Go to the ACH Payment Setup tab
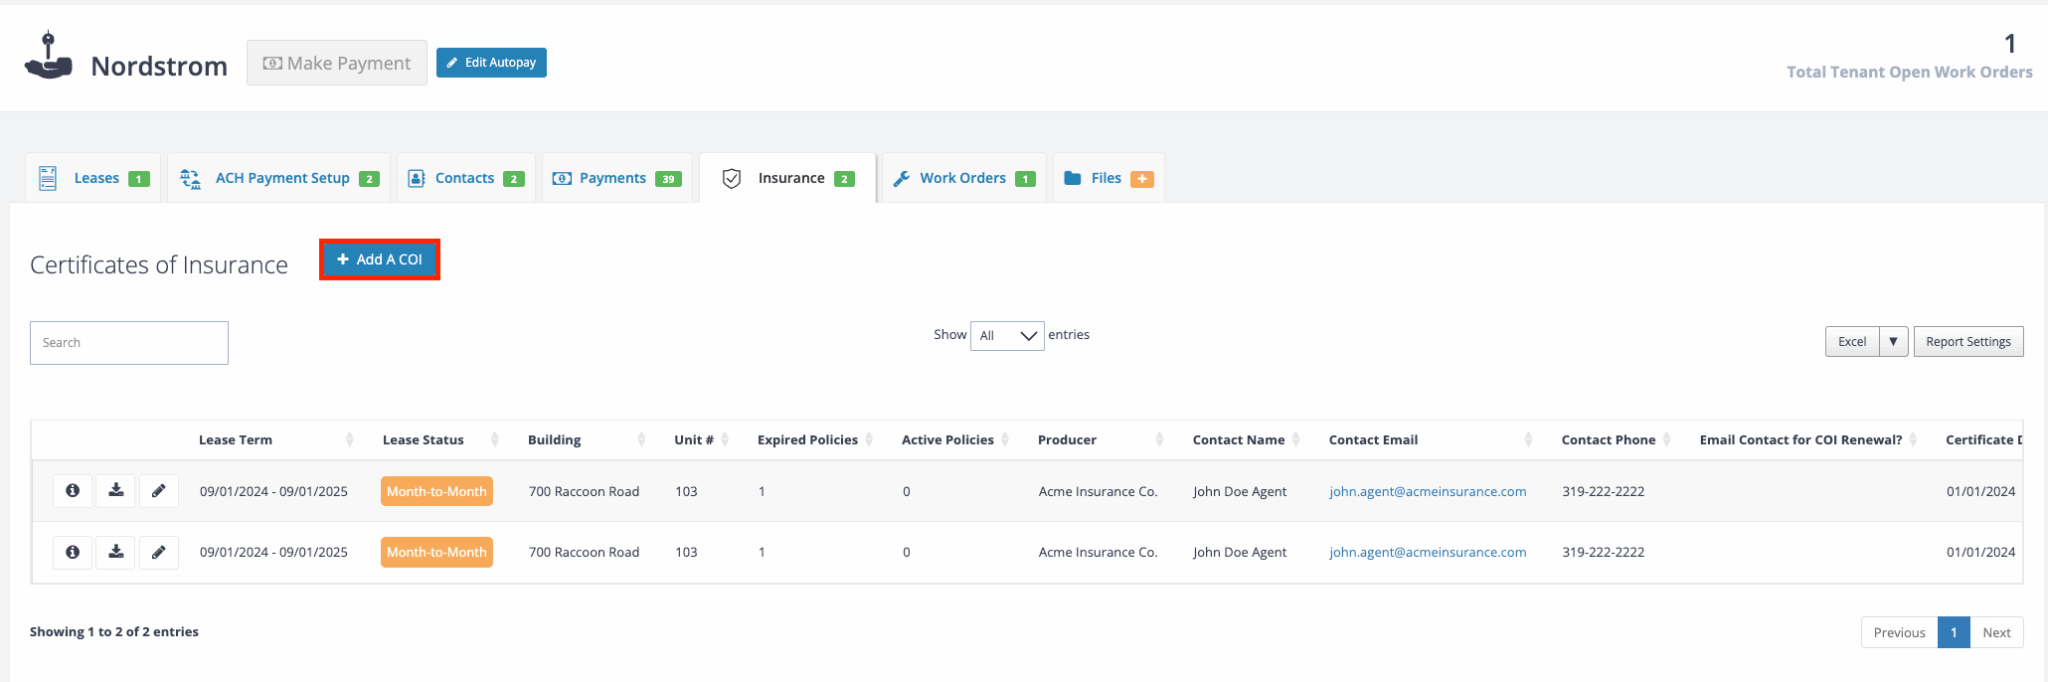This screenshot has height=682, width=2048. (280, 178)
